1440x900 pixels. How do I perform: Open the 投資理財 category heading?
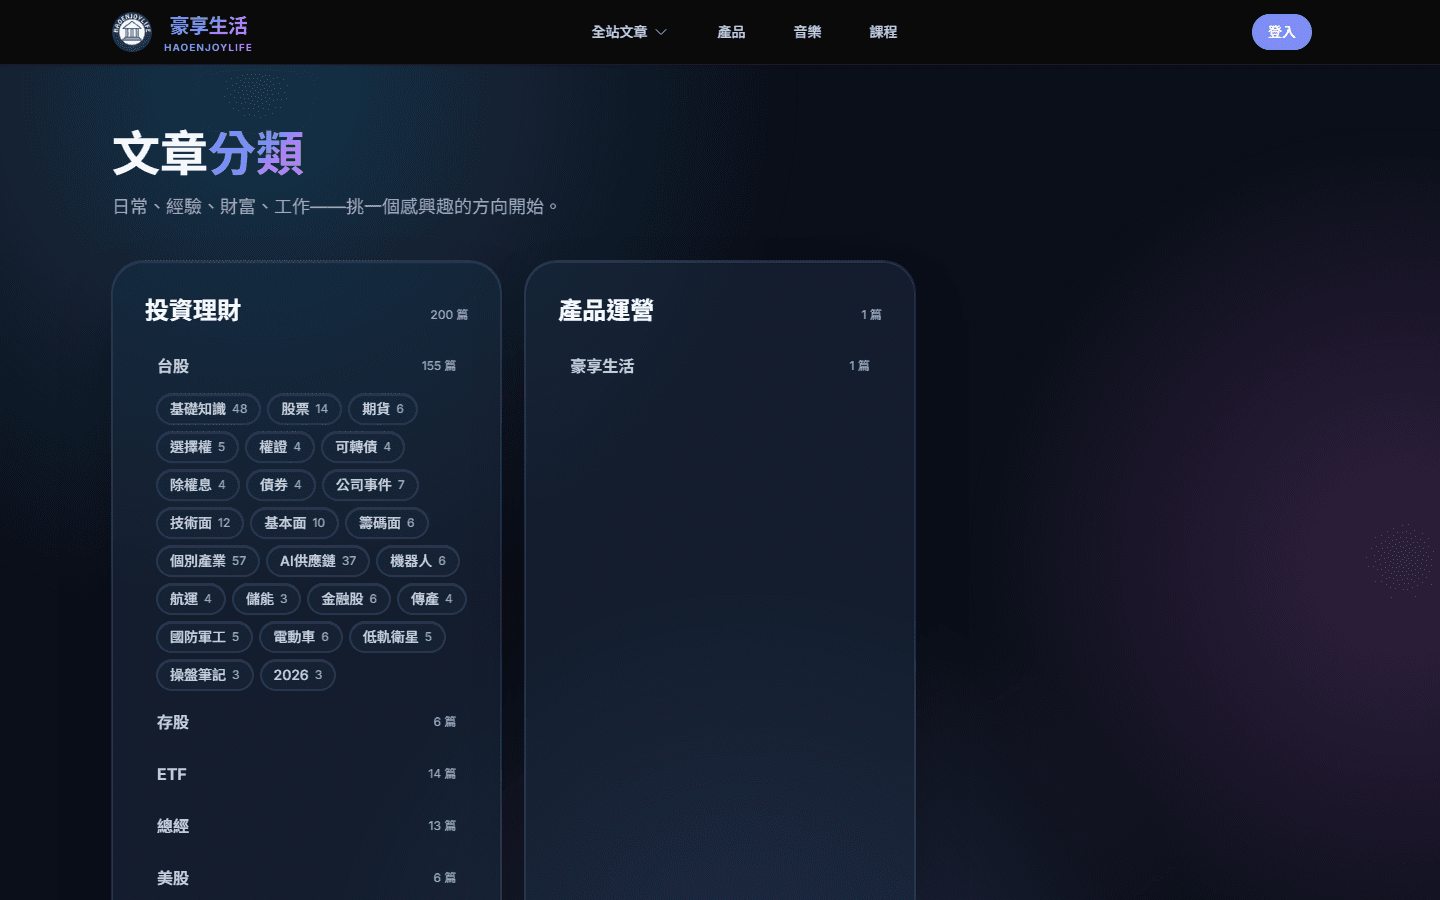pyautogui.click(x=193, y=311)
